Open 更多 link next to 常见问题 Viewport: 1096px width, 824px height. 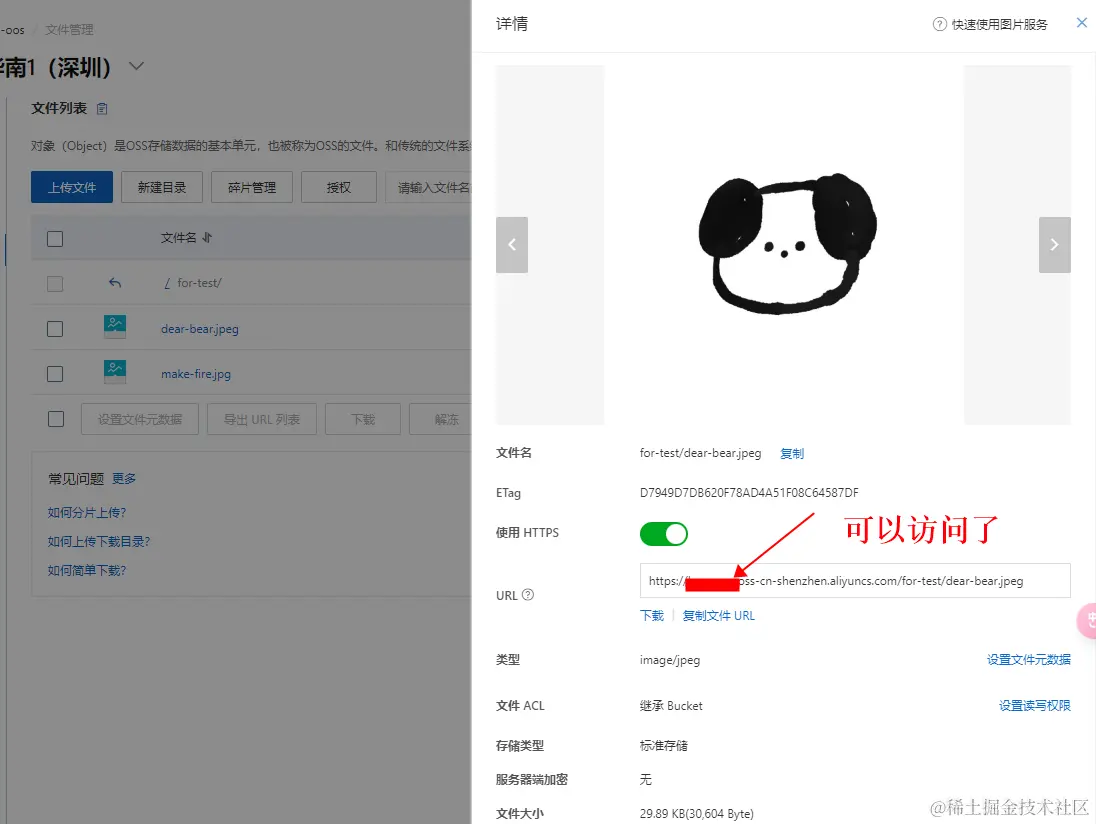(124, 479)
